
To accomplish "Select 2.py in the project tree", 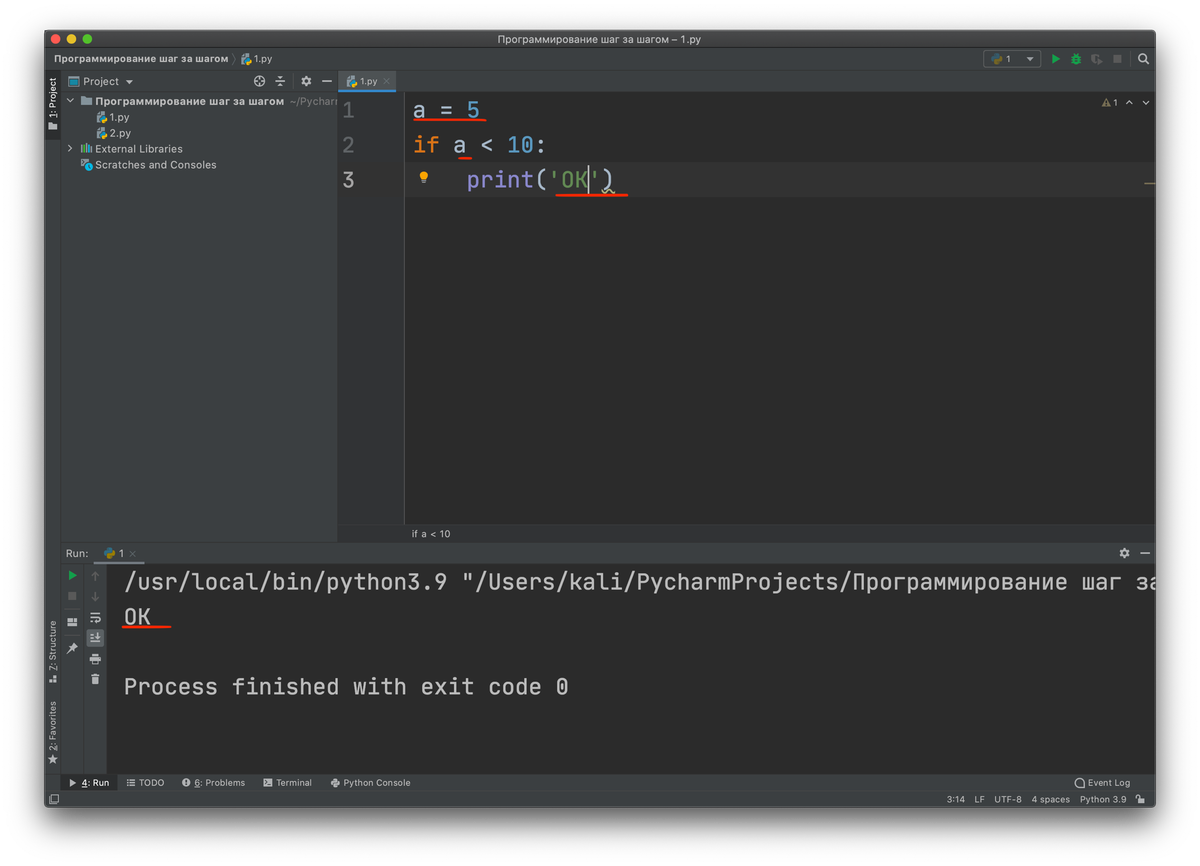I will coord(113,133).
